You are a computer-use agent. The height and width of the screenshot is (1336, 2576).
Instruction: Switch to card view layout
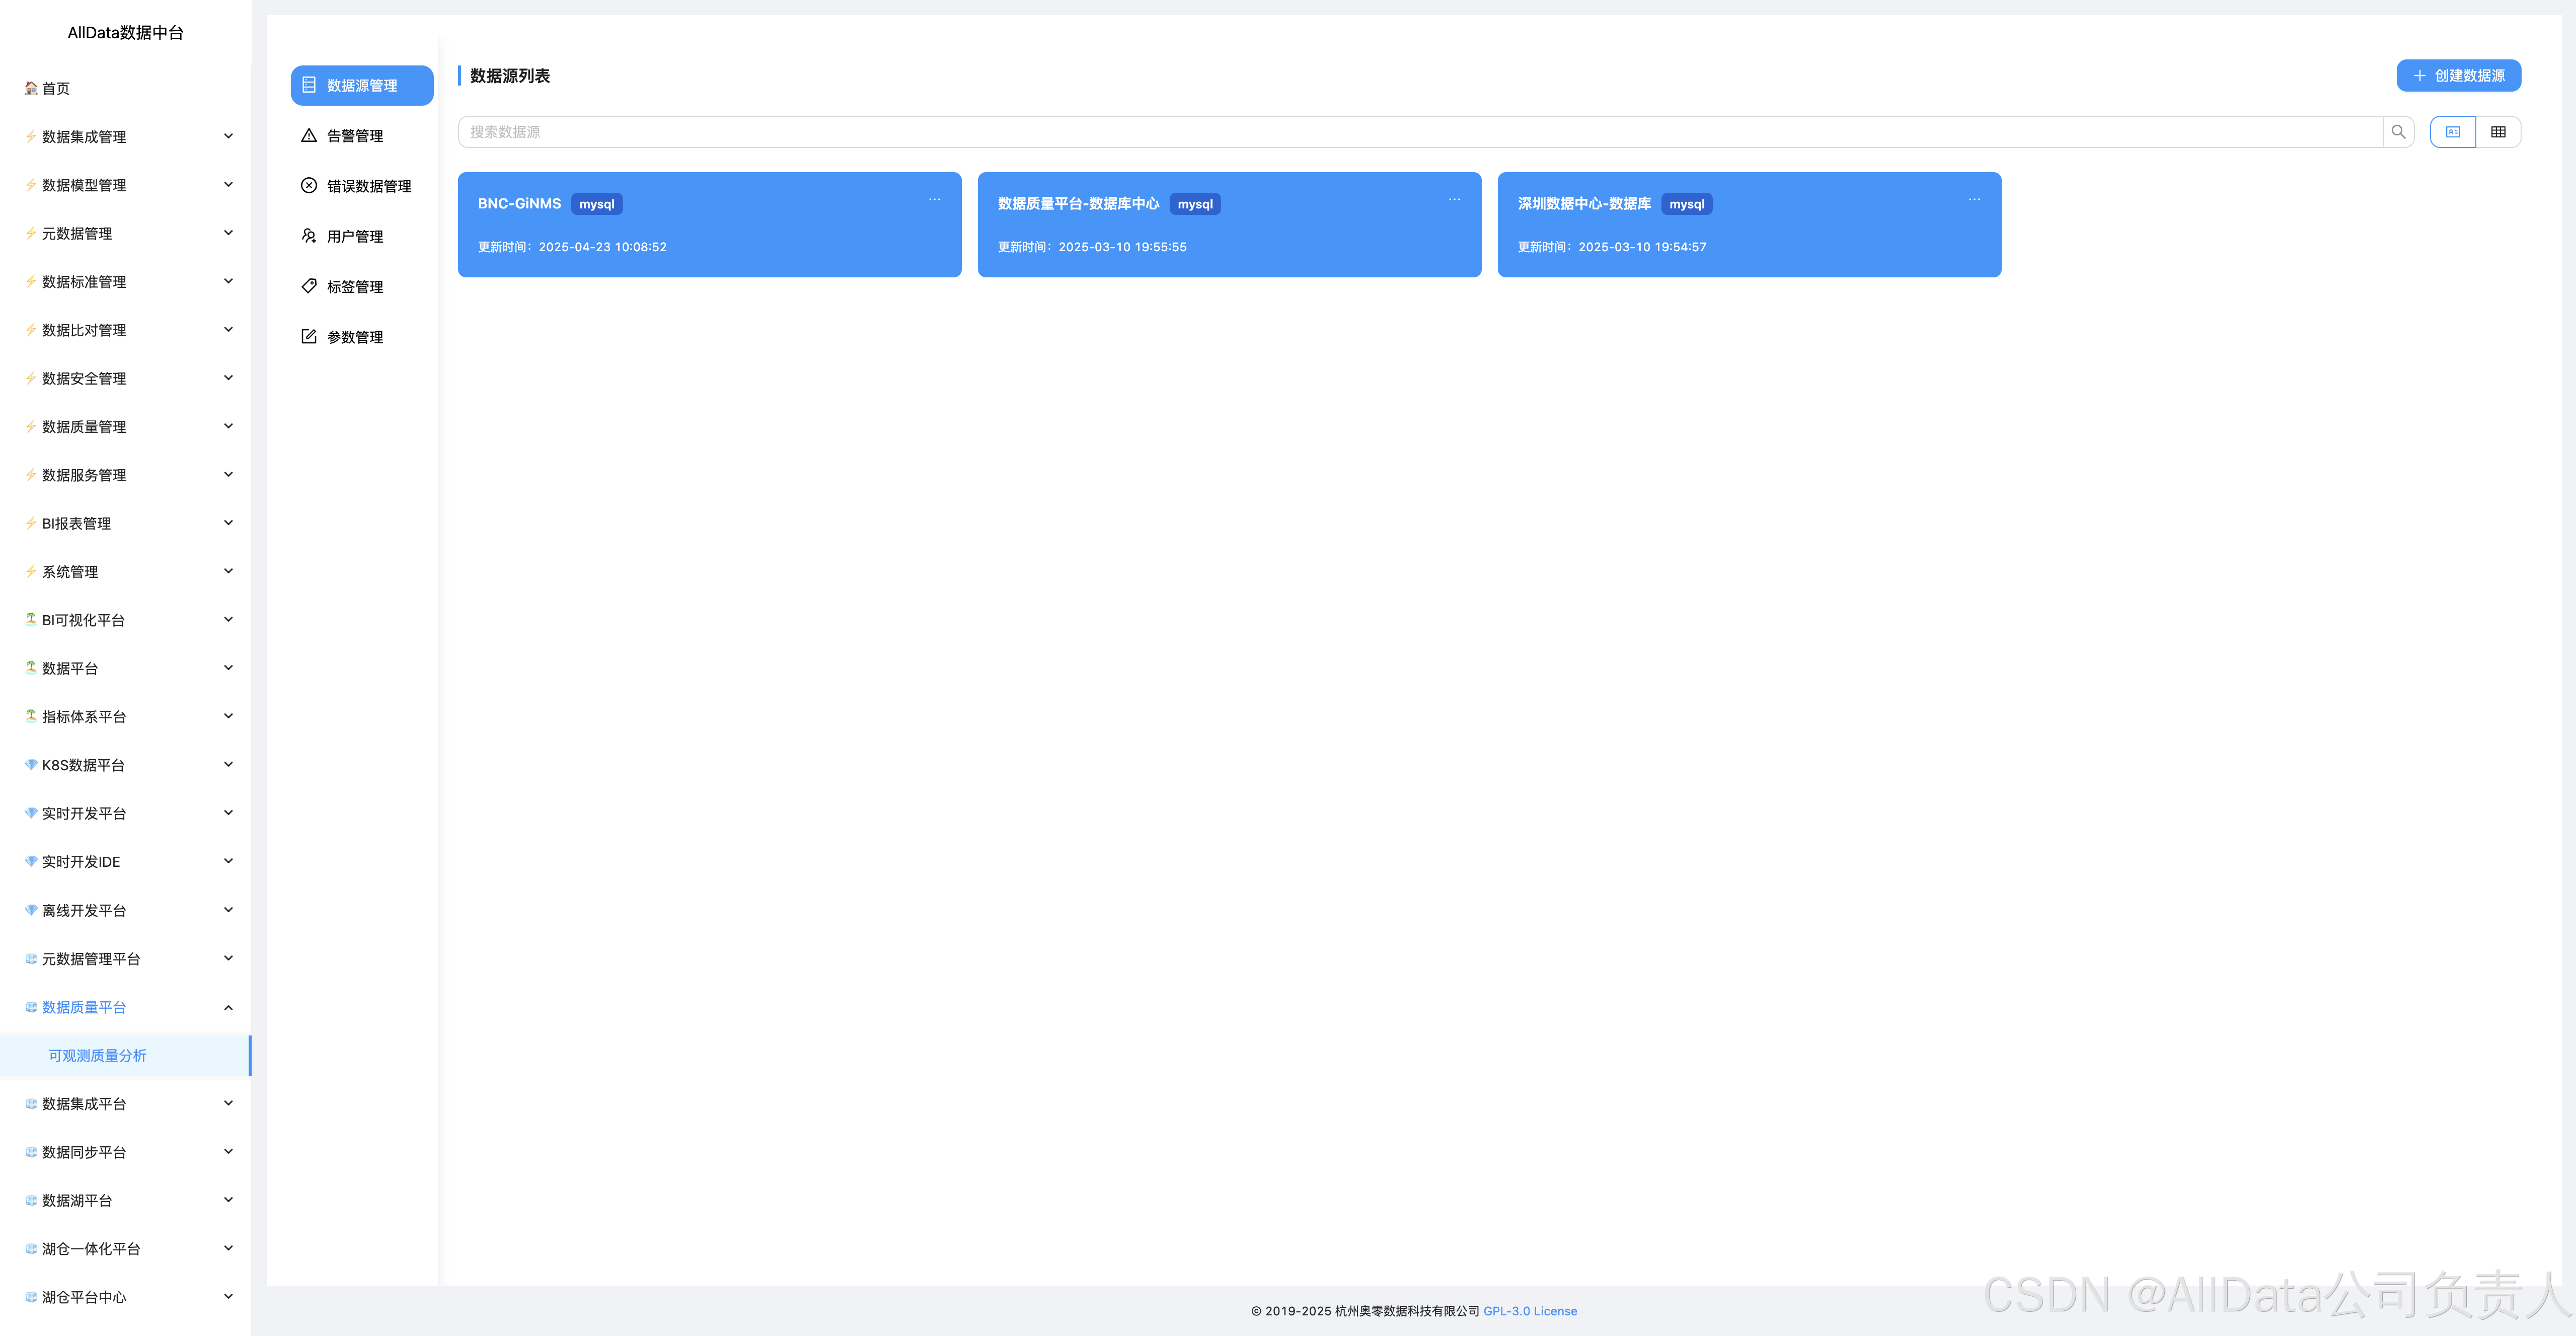2453,132
